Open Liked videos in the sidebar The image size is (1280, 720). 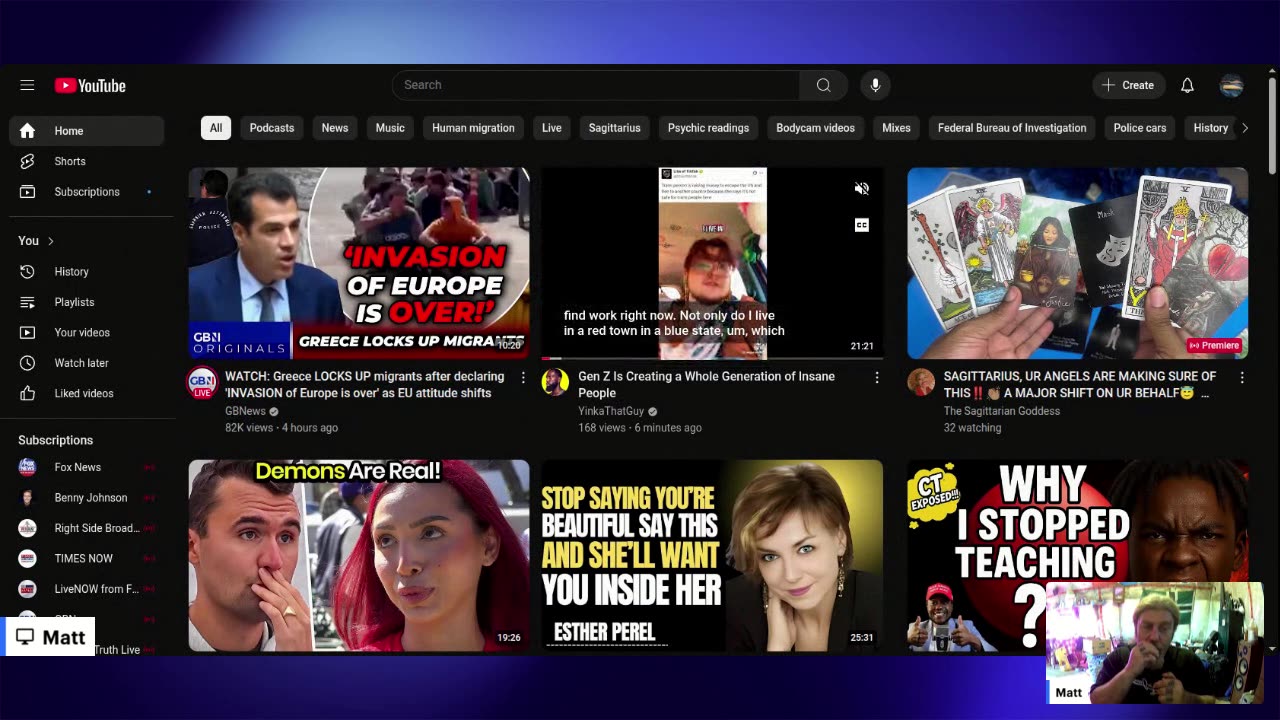tap(86, 394)
